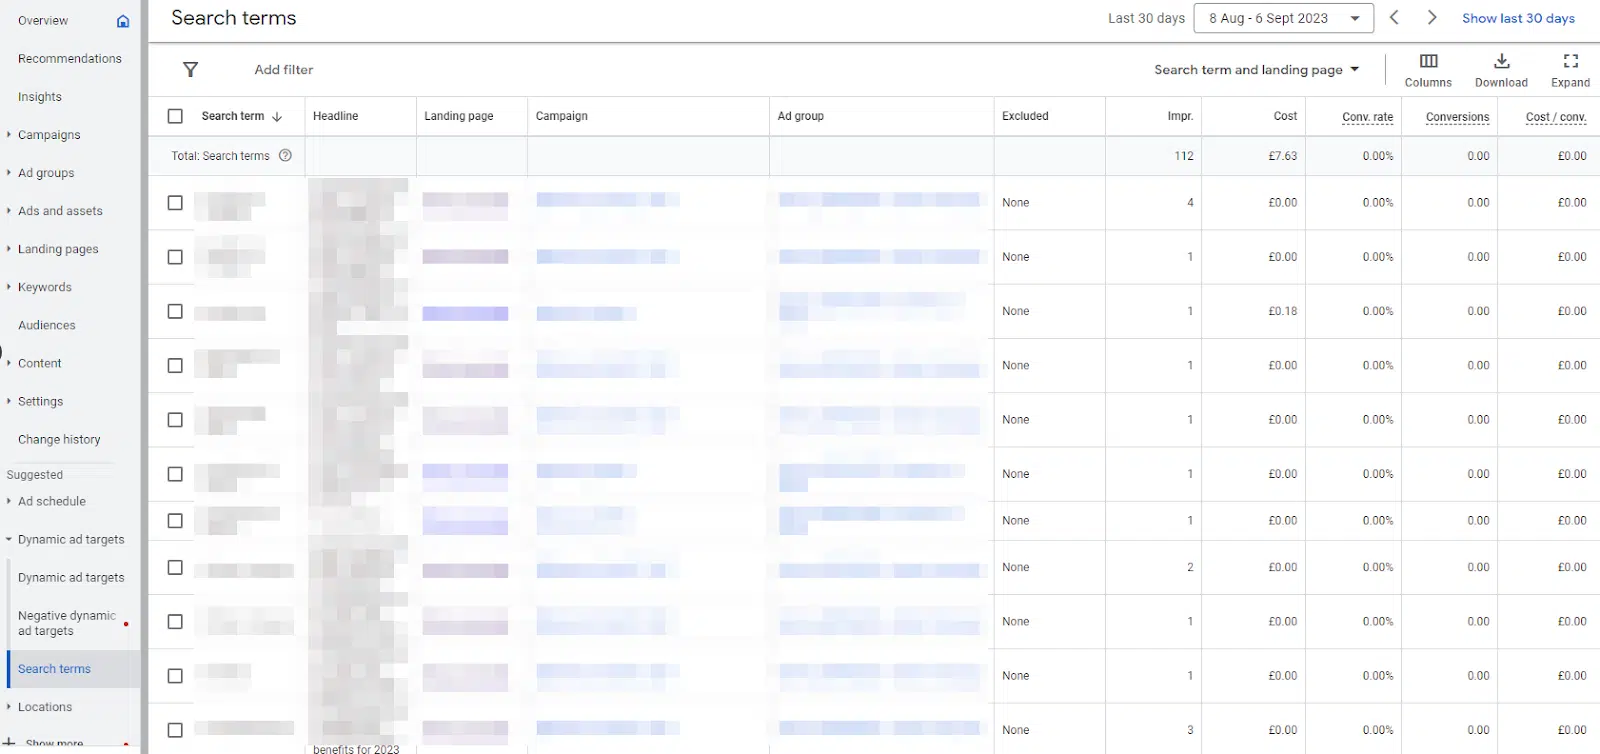Open Negative dynamic ad targets page
This screenshot has width=1600, height=754.
coord(67,623)
